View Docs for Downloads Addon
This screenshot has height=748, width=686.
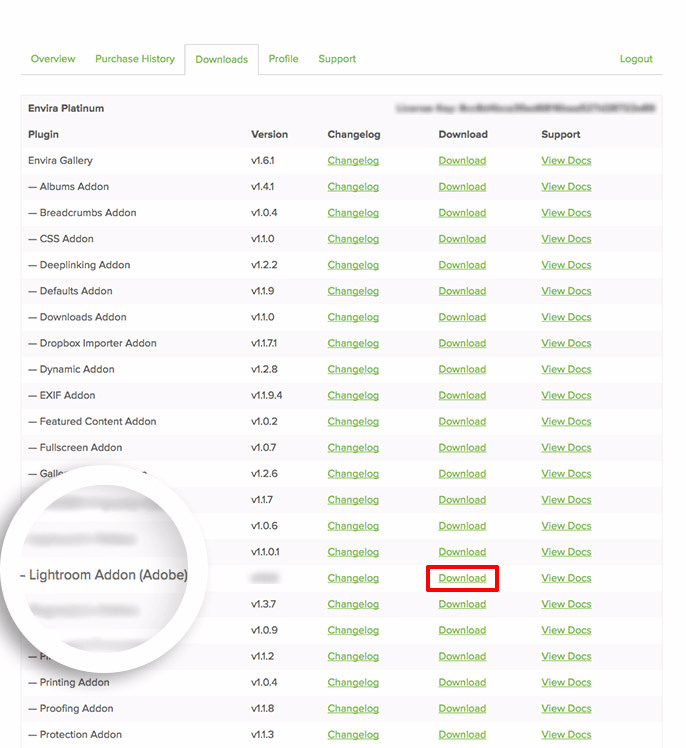(x=566, y=317)
